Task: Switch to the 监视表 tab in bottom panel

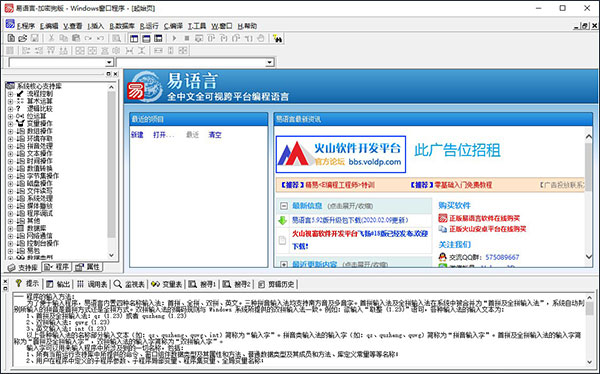Action: click(x=129, y=284)
